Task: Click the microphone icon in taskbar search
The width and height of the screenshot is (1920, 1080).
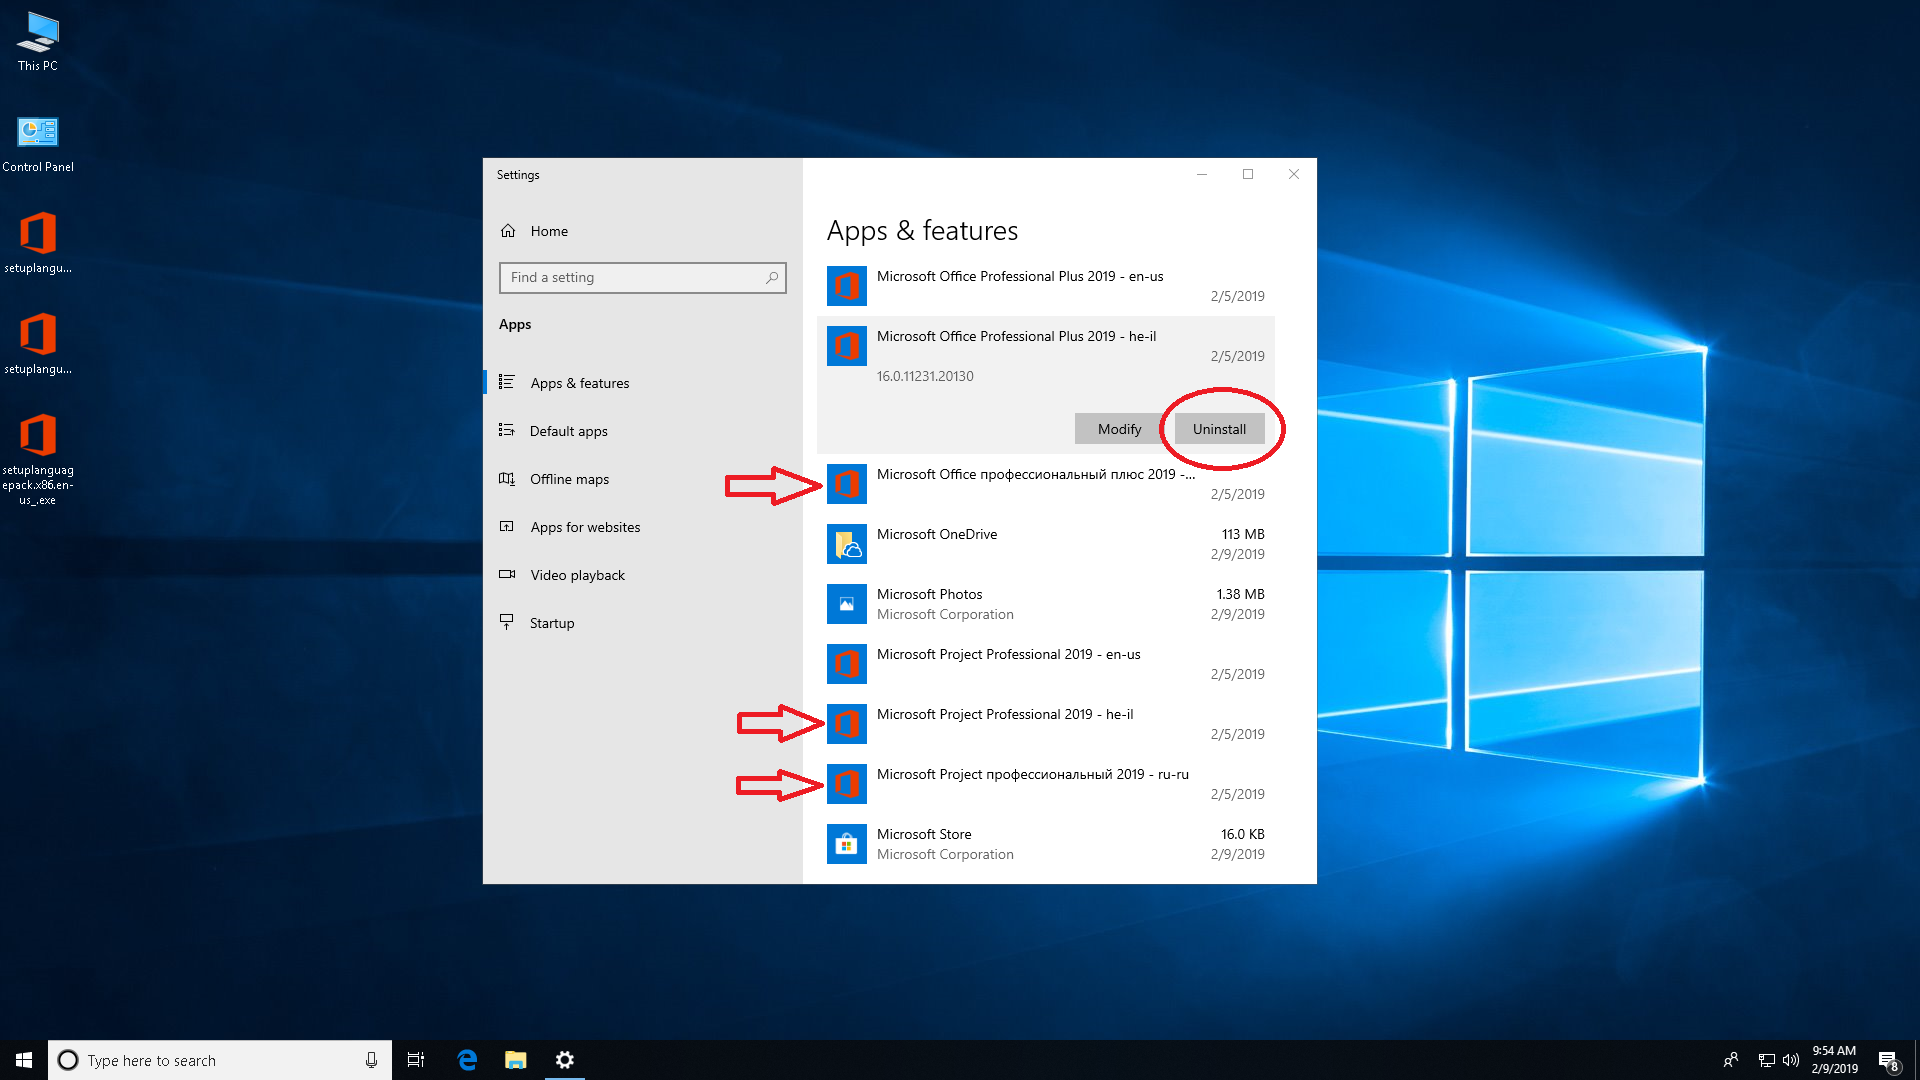Action: coord(371,1060)
